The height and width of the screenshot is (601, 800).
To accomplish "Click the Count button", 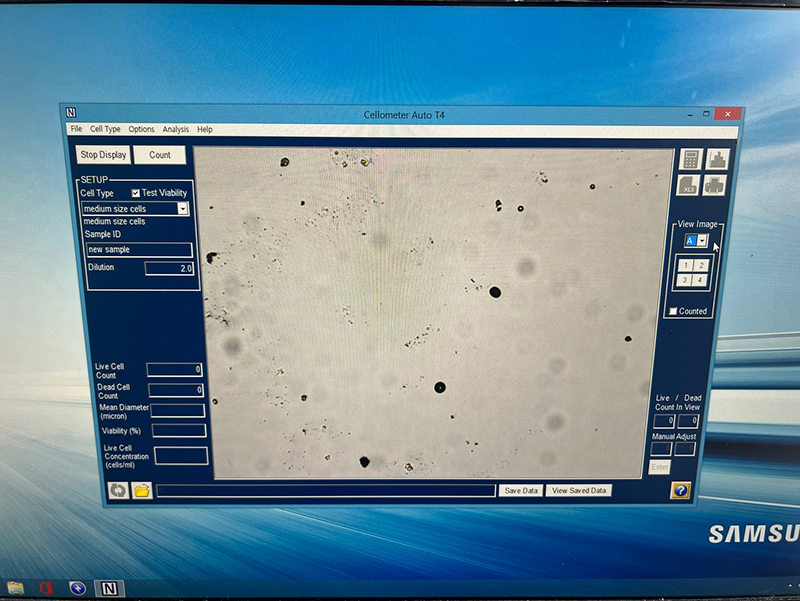I will coord(160,155).
